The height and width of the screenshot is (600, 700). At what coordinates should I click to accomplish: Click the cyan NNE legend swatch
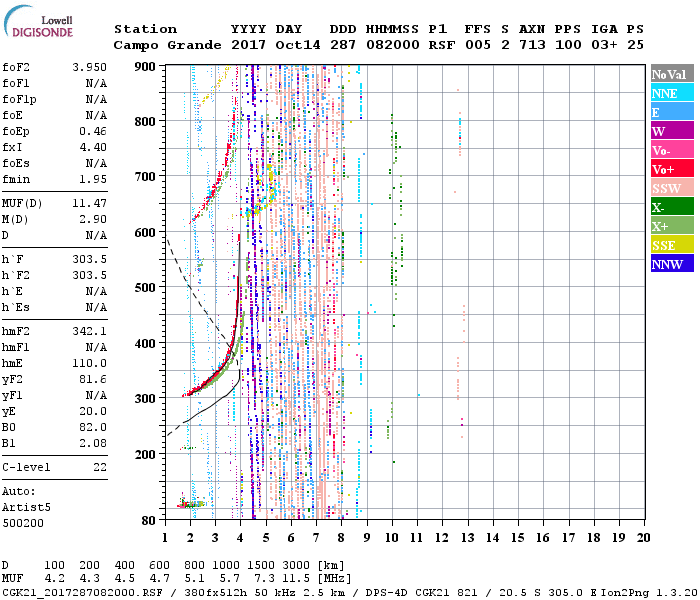670,94
